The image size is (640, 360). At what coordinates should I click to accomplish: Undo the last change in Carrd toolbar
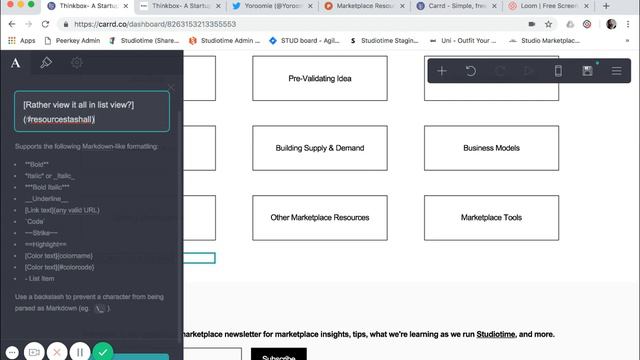[471, 71]
